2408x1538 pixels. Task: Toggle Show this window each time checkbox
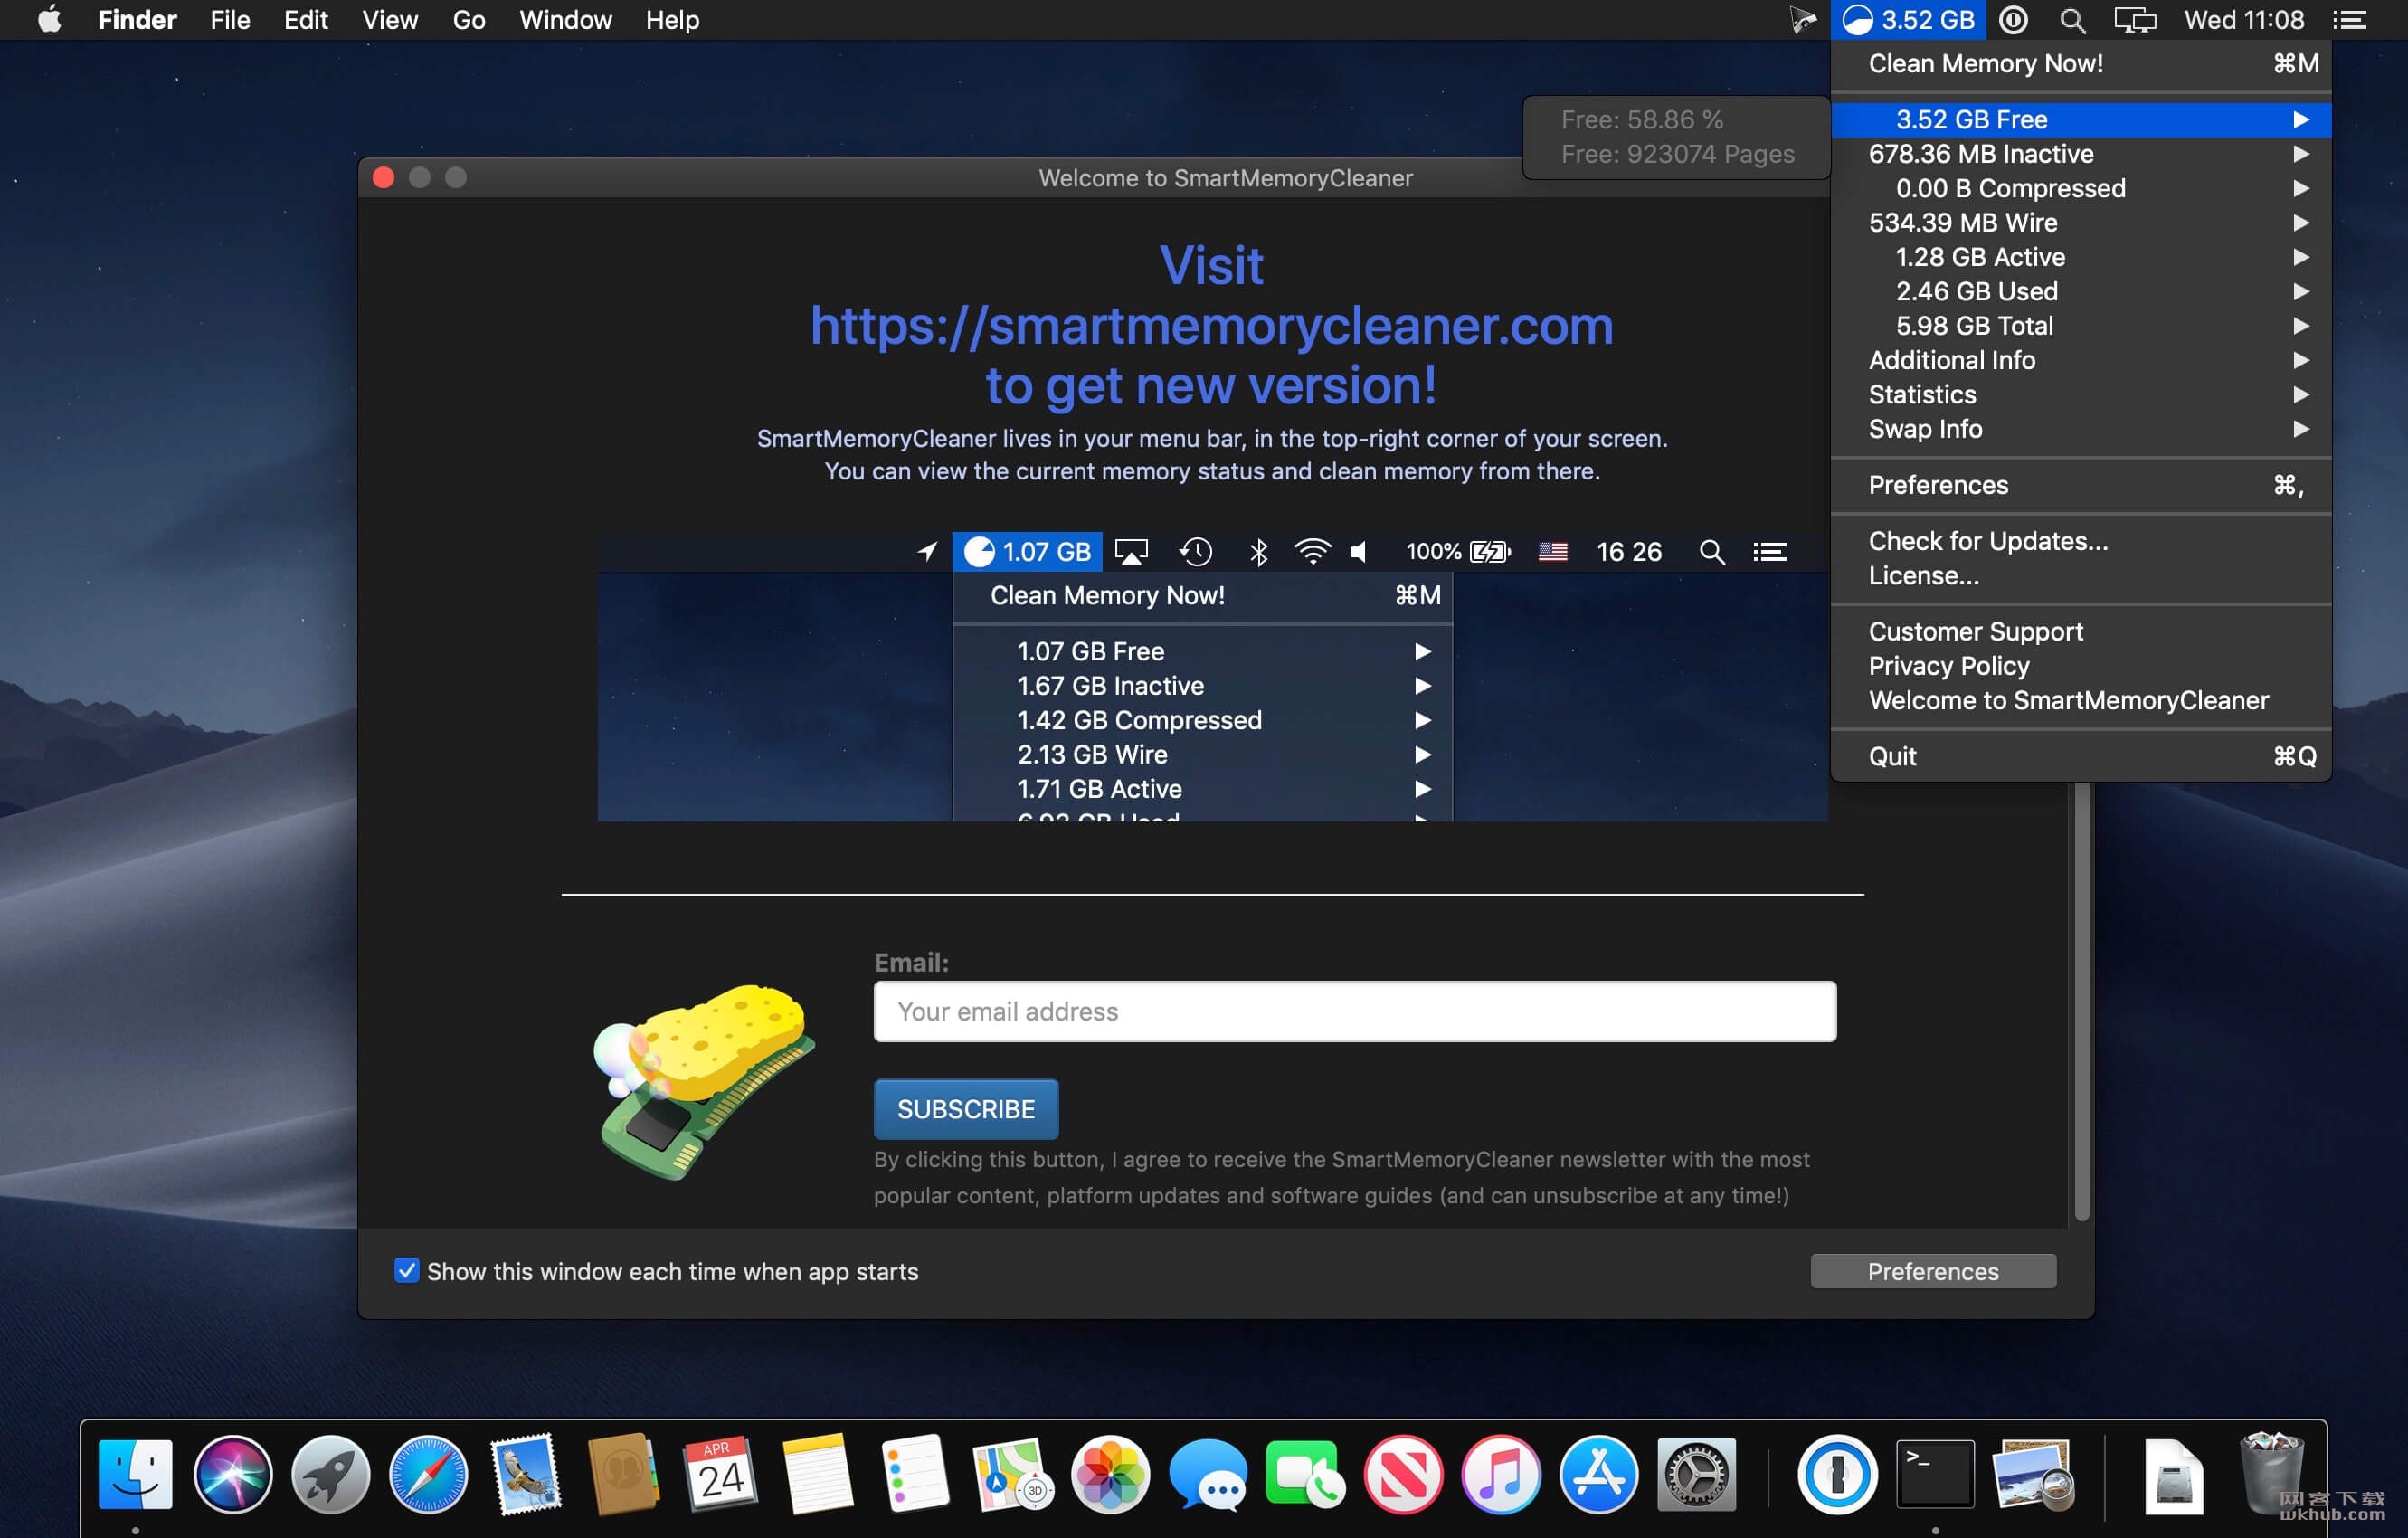[406, 1270]
